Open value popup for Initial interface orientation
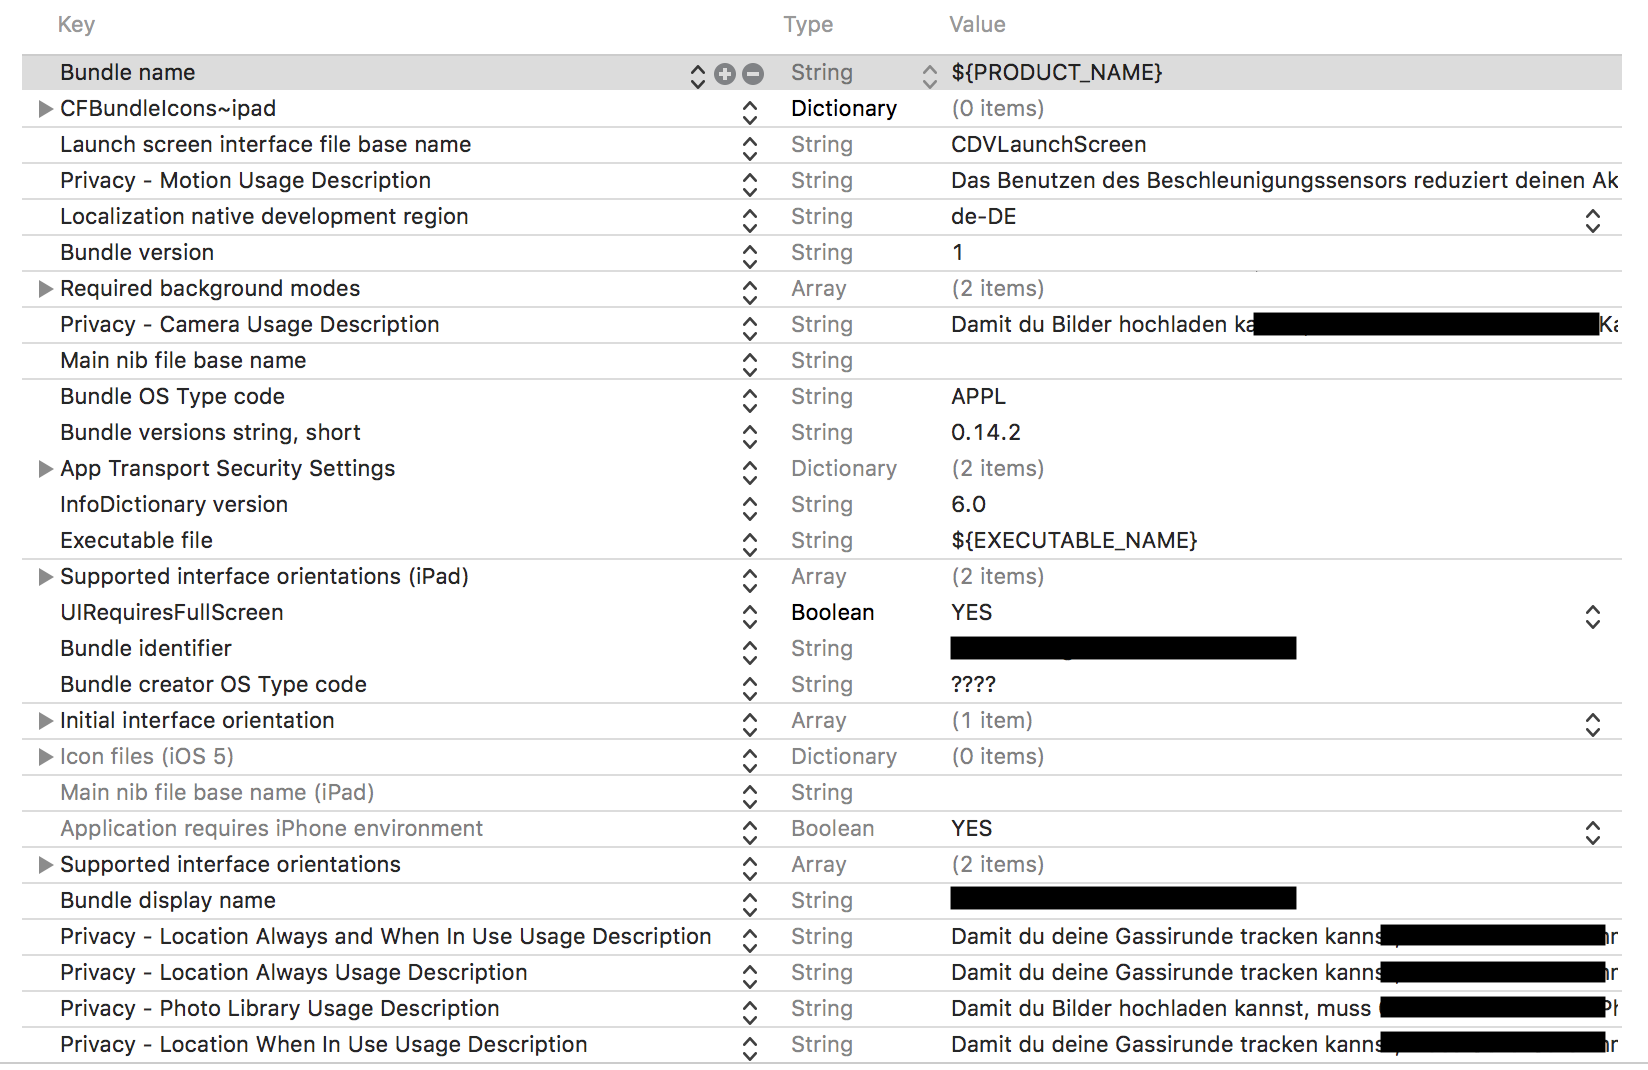Viewport: 1648px width, 1070px height. 1593,724
